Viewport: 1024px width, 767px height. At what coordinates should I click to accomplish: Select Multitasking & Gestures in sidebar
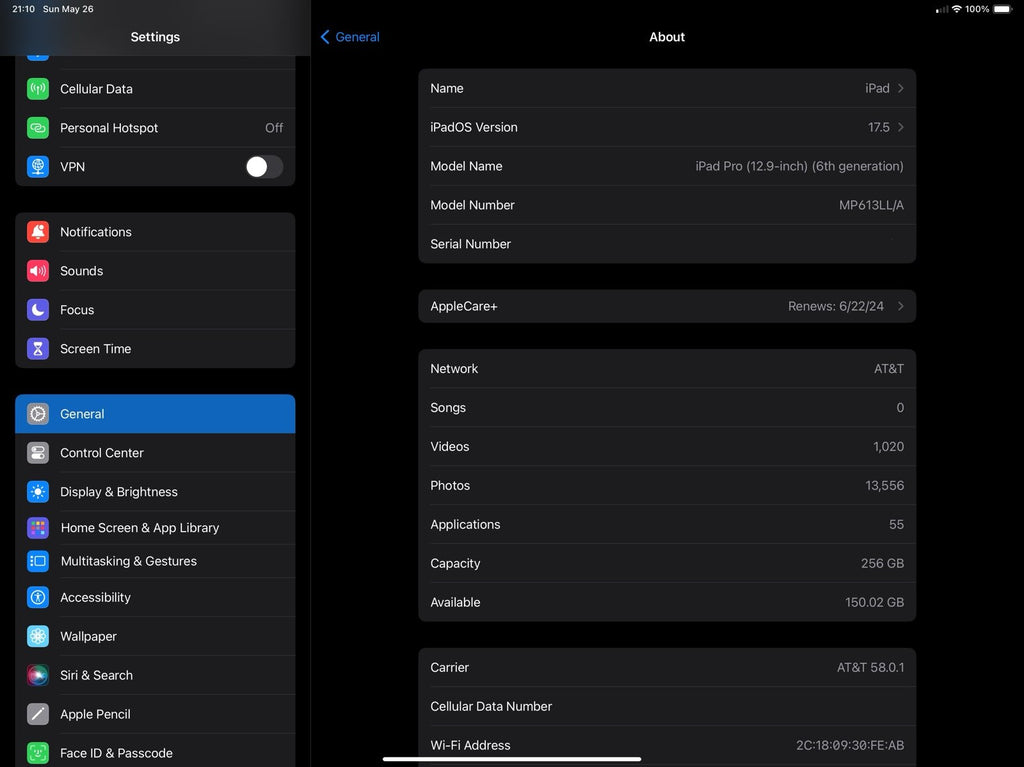pos(128,561)
